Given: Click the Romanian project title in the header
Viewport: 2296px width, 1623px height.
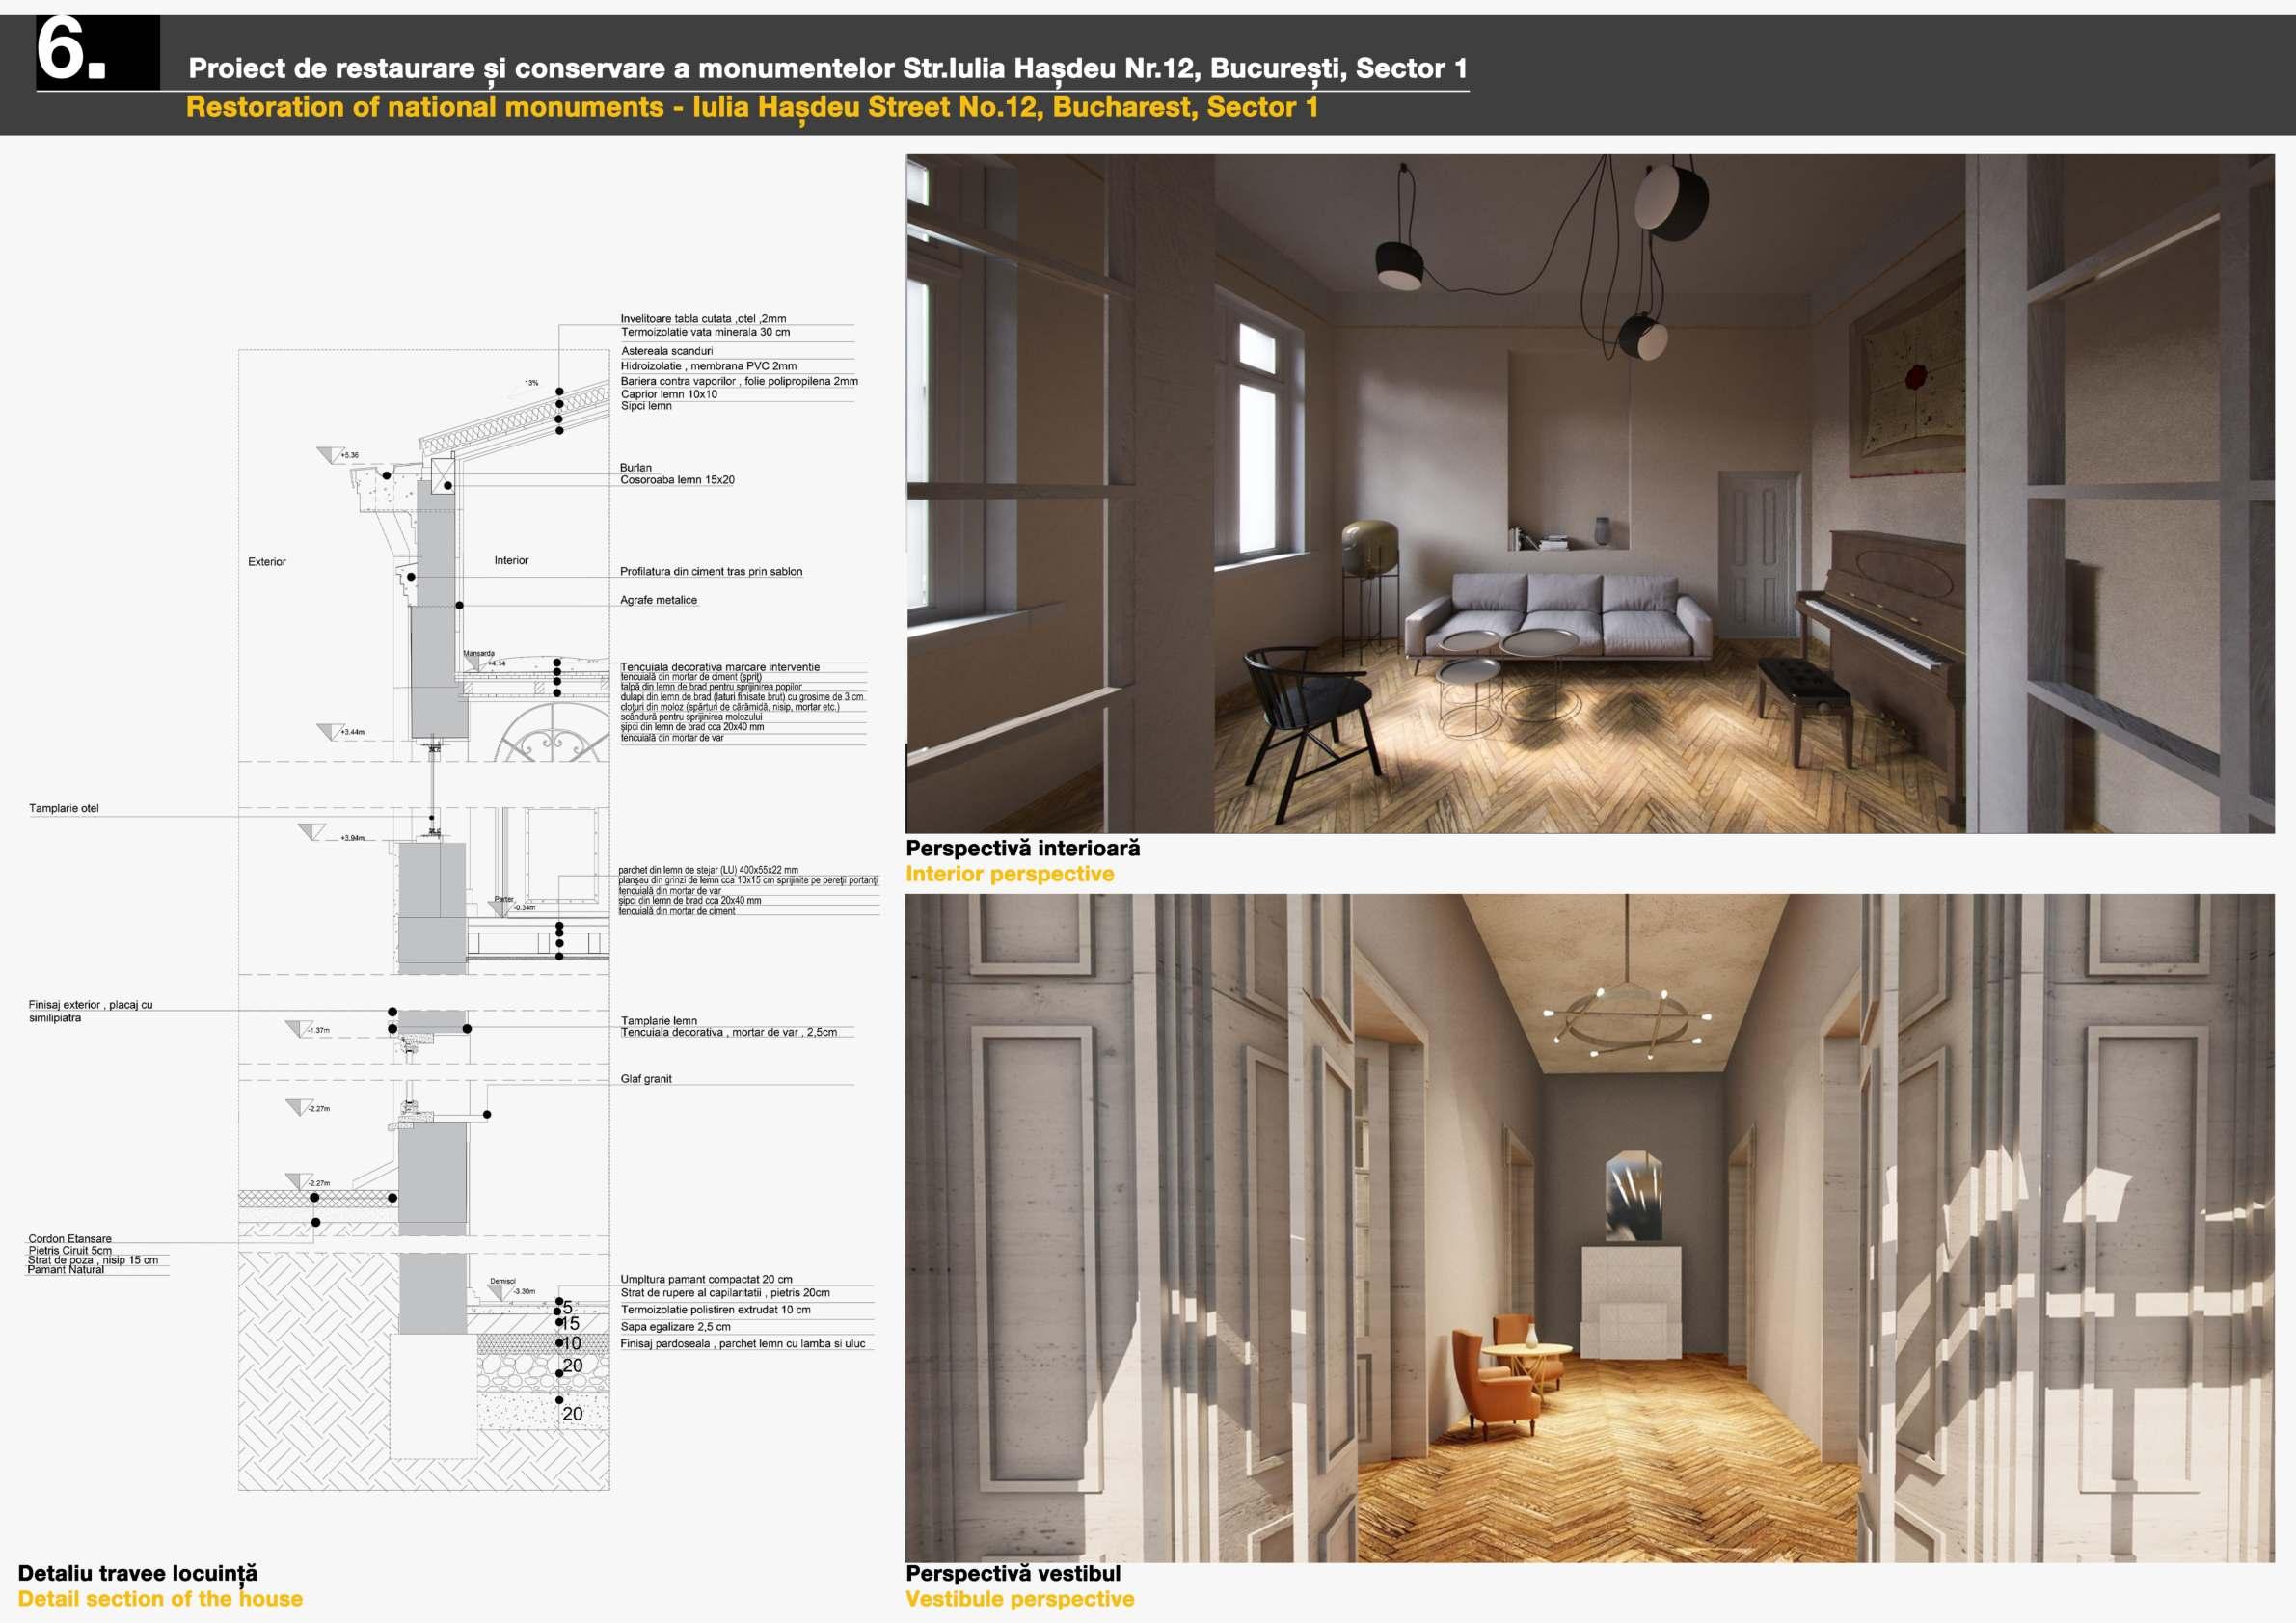Looking at the screenshot, I should point(827,68).
